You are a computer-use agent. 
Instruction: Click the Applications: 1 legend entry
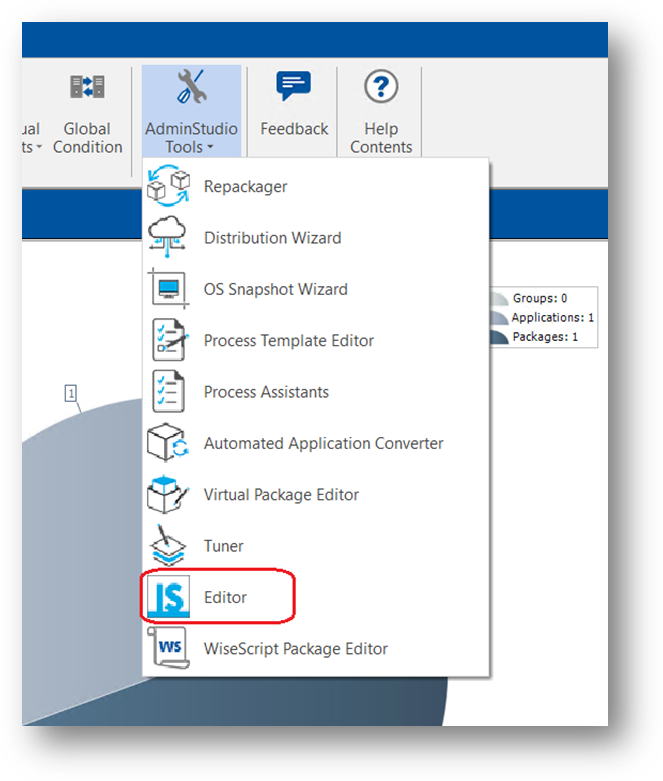[x=552, y=317]
